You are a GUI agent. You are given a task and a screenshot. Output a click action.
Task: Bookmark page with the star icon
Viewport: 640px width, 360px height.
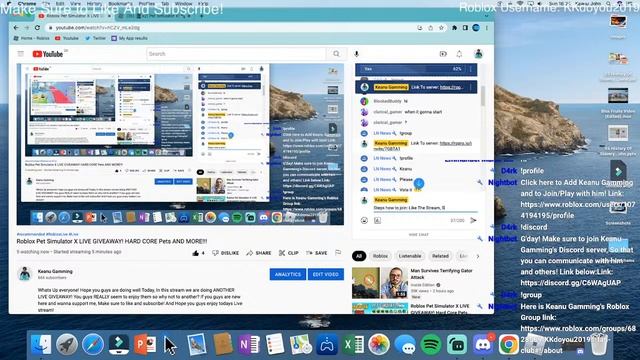[x=441, y=28]
